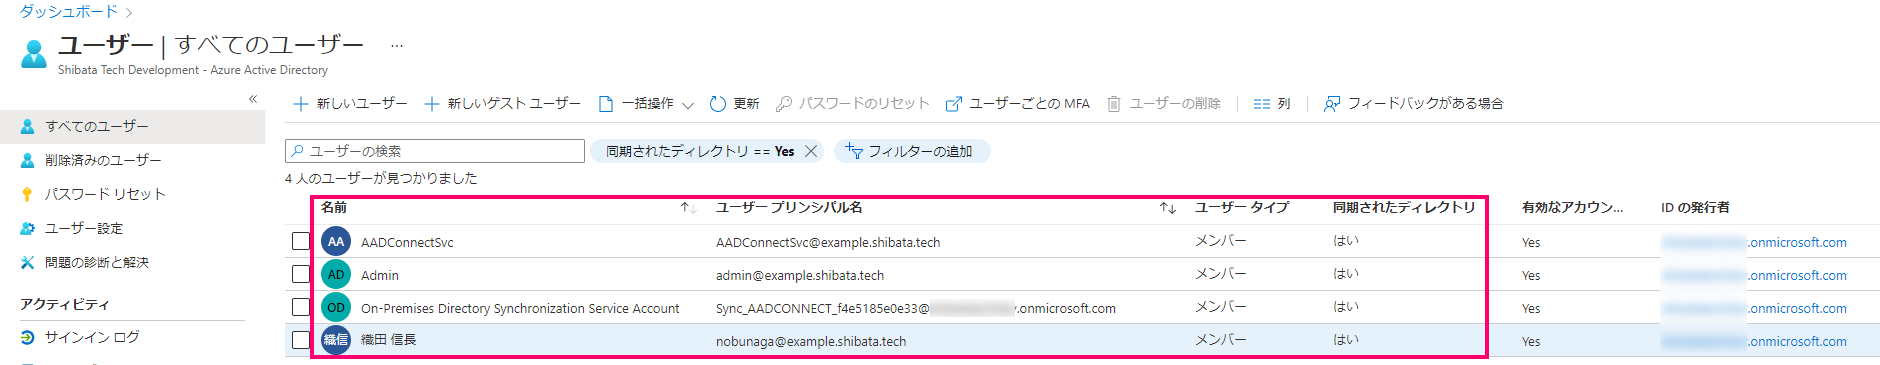The height and width of the screenshot is (365, 1880).
Task: Click the ダッシュボード breadcrumb link
Action: point(68,12)
